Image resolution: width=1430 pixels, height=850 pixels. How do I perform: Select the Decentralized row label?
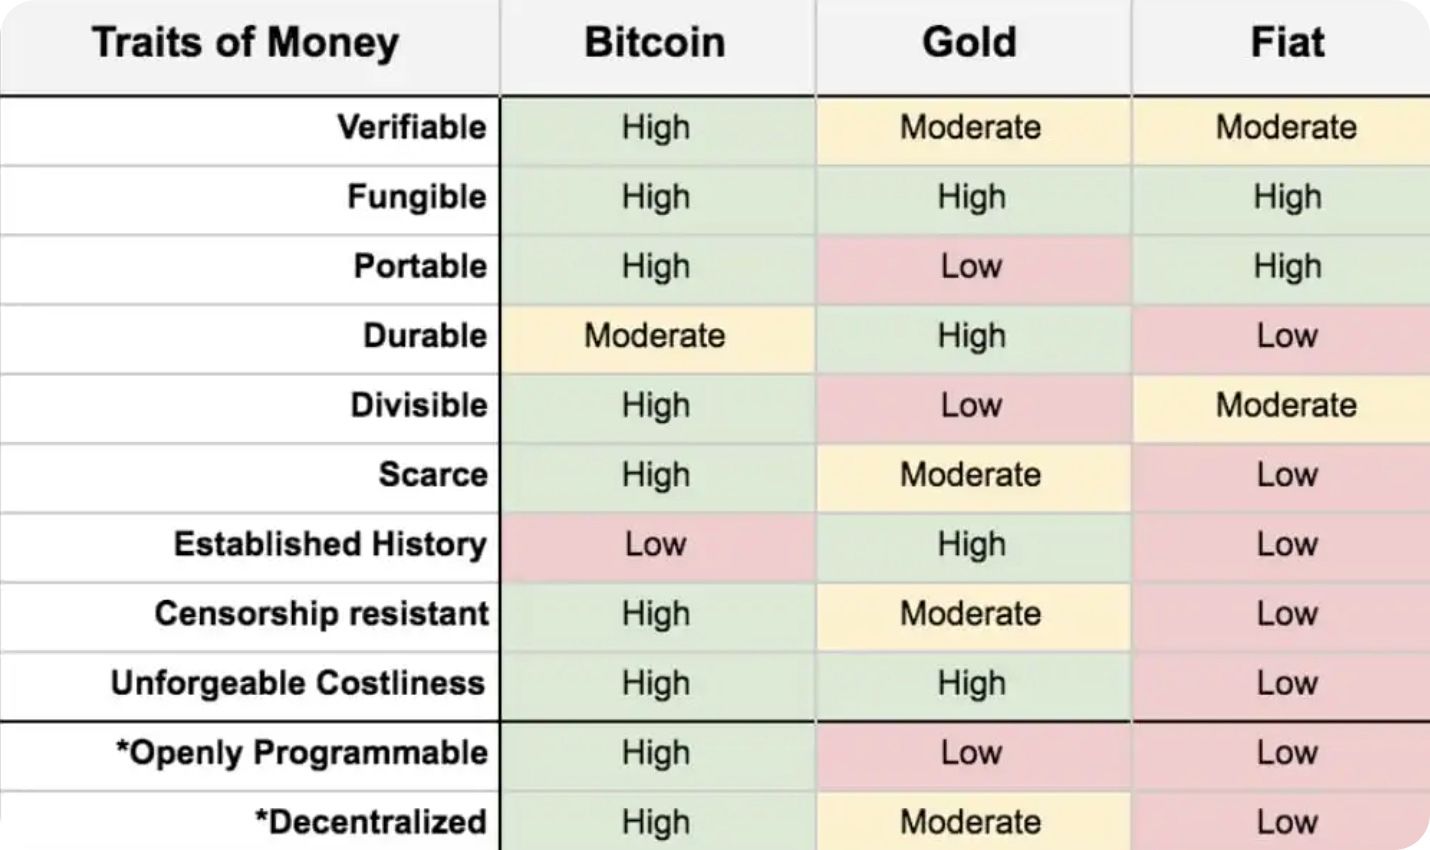[x=371, y=823]
